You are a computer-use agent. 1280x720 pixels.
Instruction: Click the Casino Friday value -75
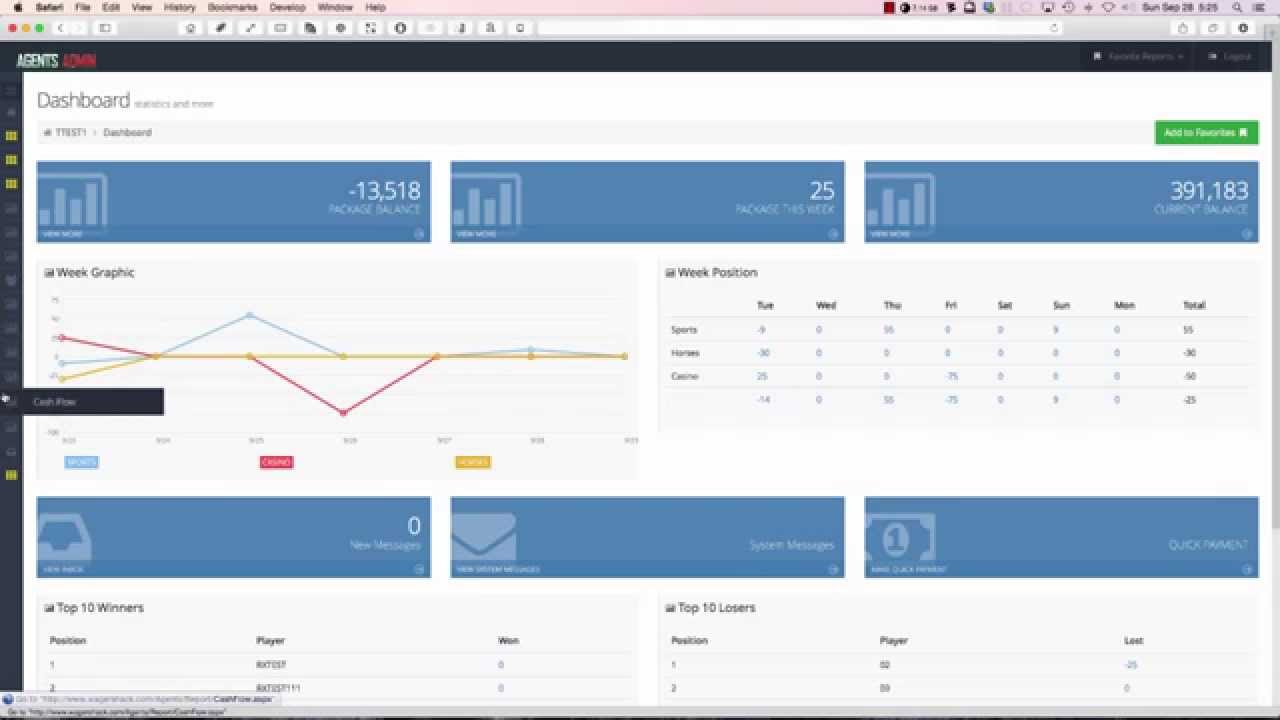(952, 376)
